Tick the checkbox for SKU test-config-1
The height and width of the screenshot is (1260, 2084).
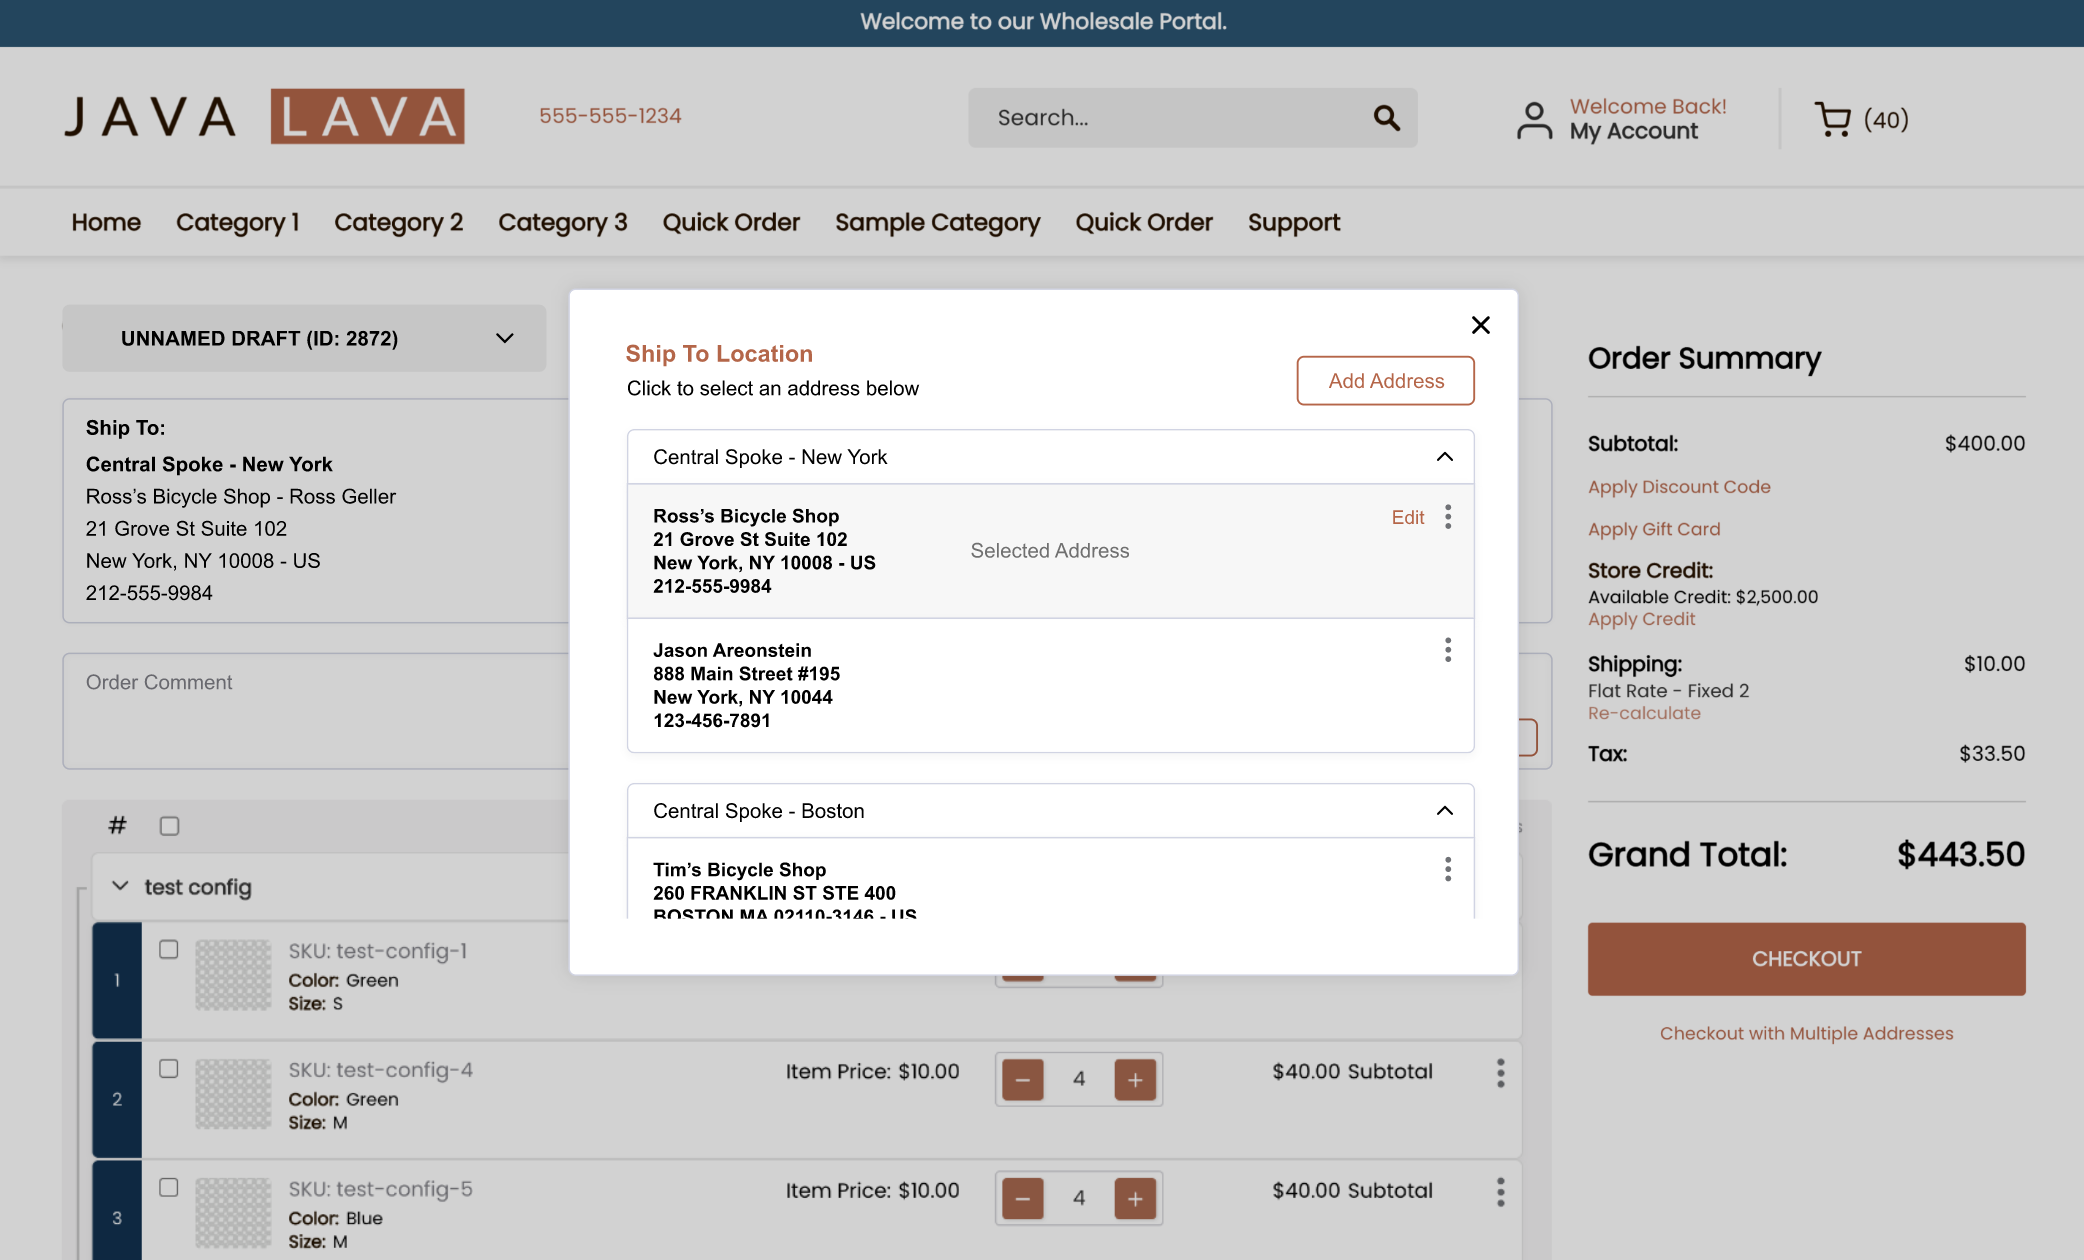[x=169, y=949]
